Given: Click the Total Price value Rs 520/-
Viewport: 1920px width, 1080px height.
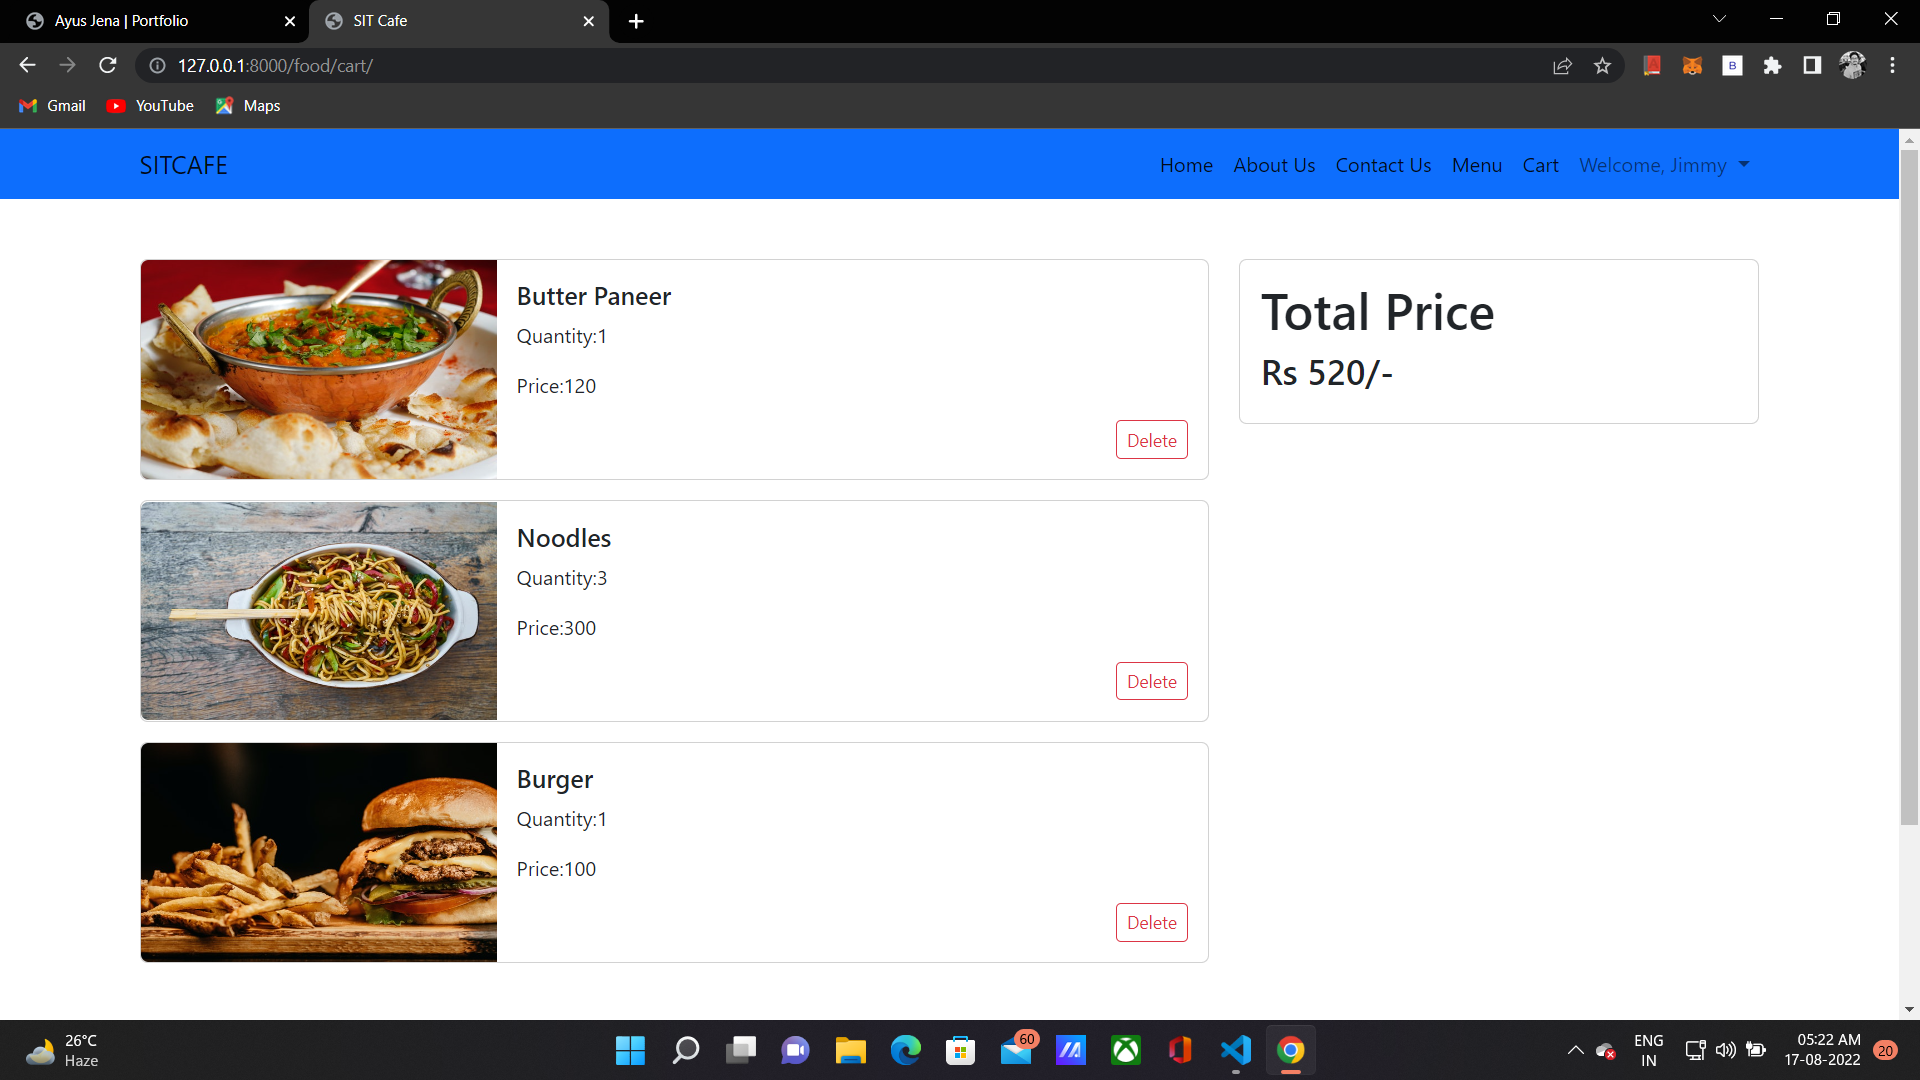Looking at the screenshot, I should coord(1327,373).
